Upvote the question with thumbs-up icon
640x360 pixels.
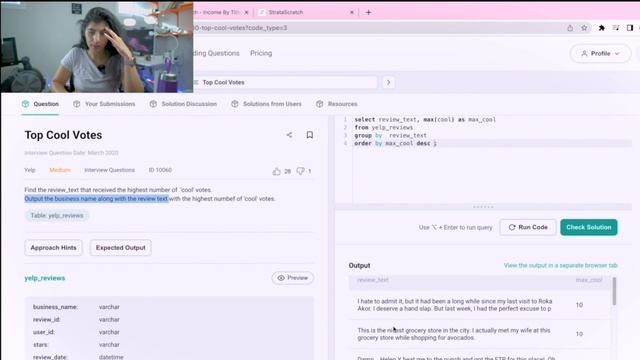coord(276,171)
